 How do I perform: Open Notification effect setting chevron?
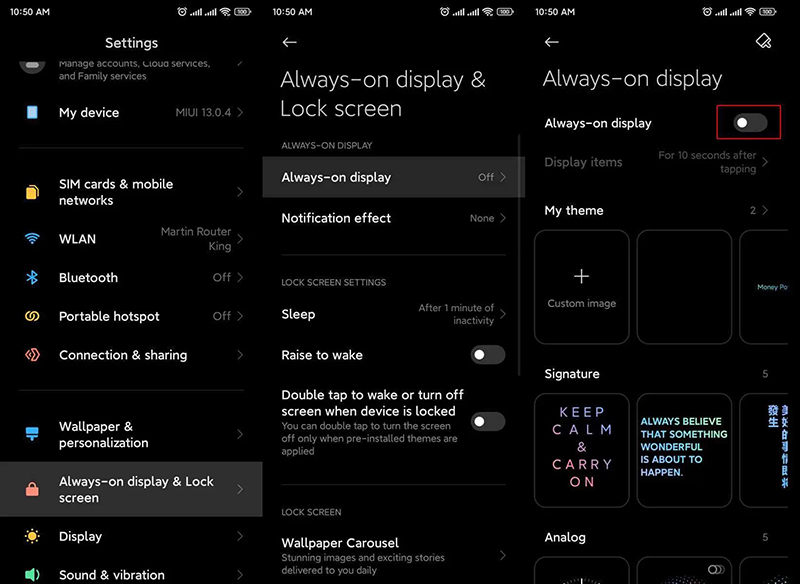[x=502, y=218]
